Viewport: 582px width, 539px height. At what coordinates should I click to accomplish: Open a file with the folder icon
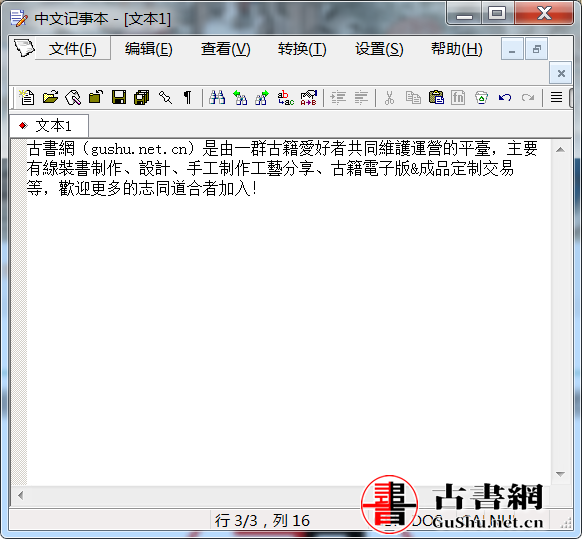pyautogui.click(x=50, y=98)
